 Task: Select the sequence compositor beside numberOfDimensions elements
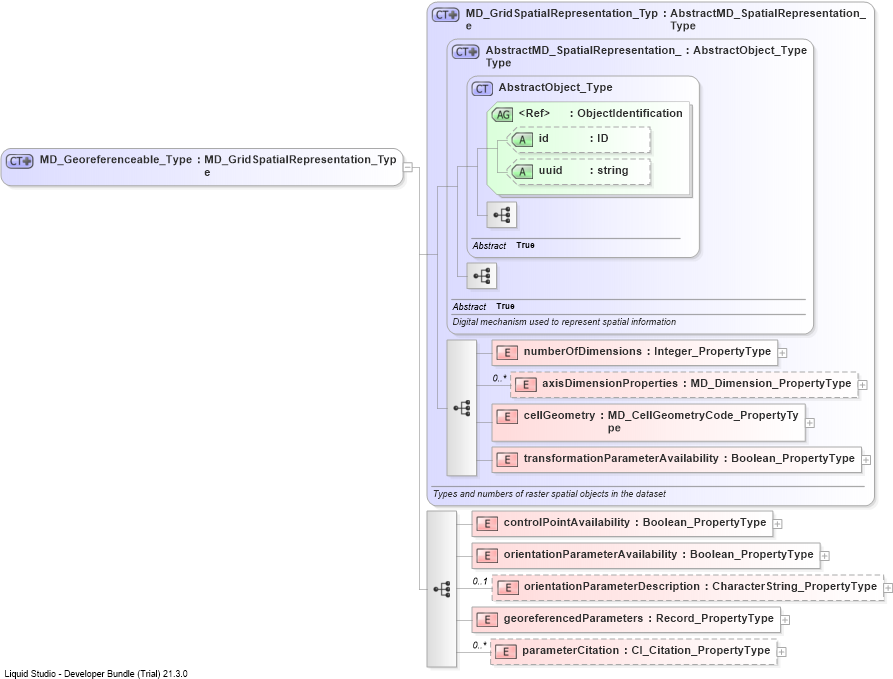[462, 408]
